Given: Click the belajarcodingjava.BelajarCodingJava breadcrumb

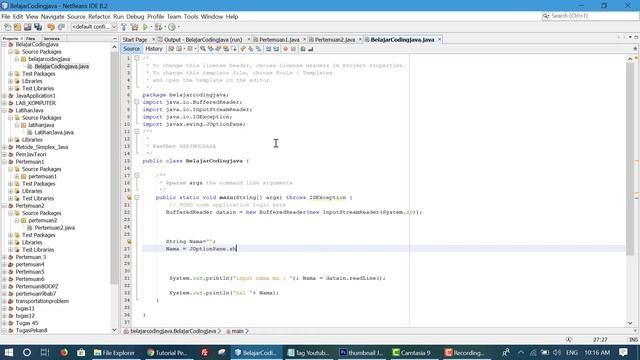Looking at the screenshot, I should 173,331.
